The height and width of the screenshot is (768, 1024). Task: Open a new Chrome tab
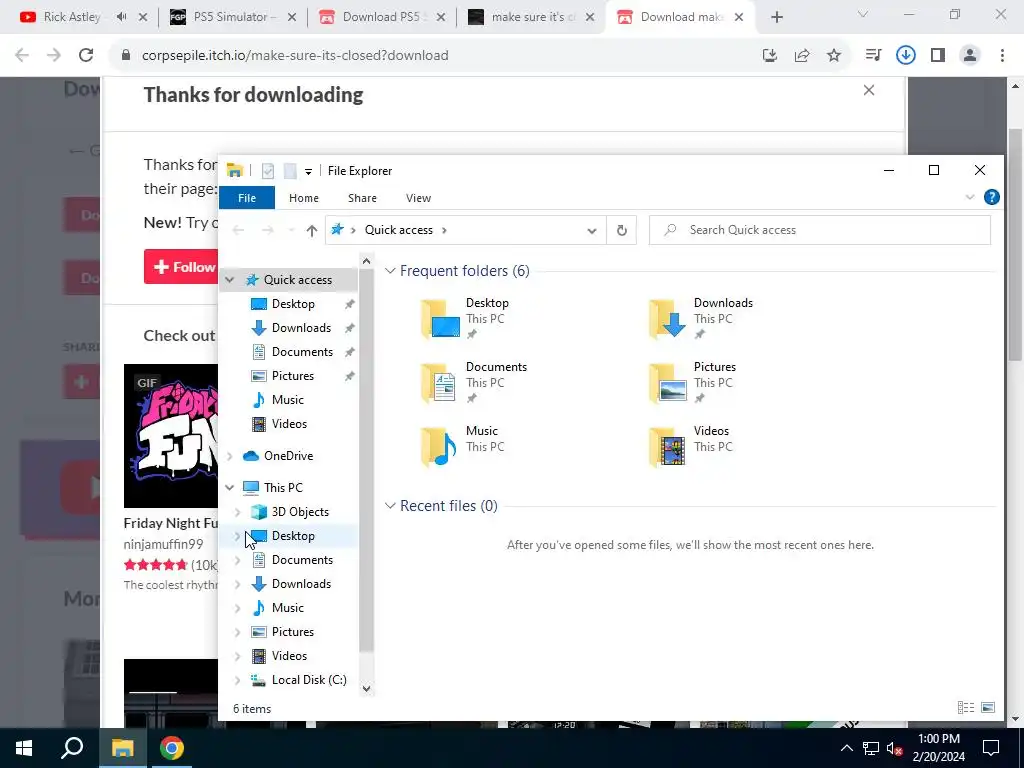point(776,18)
